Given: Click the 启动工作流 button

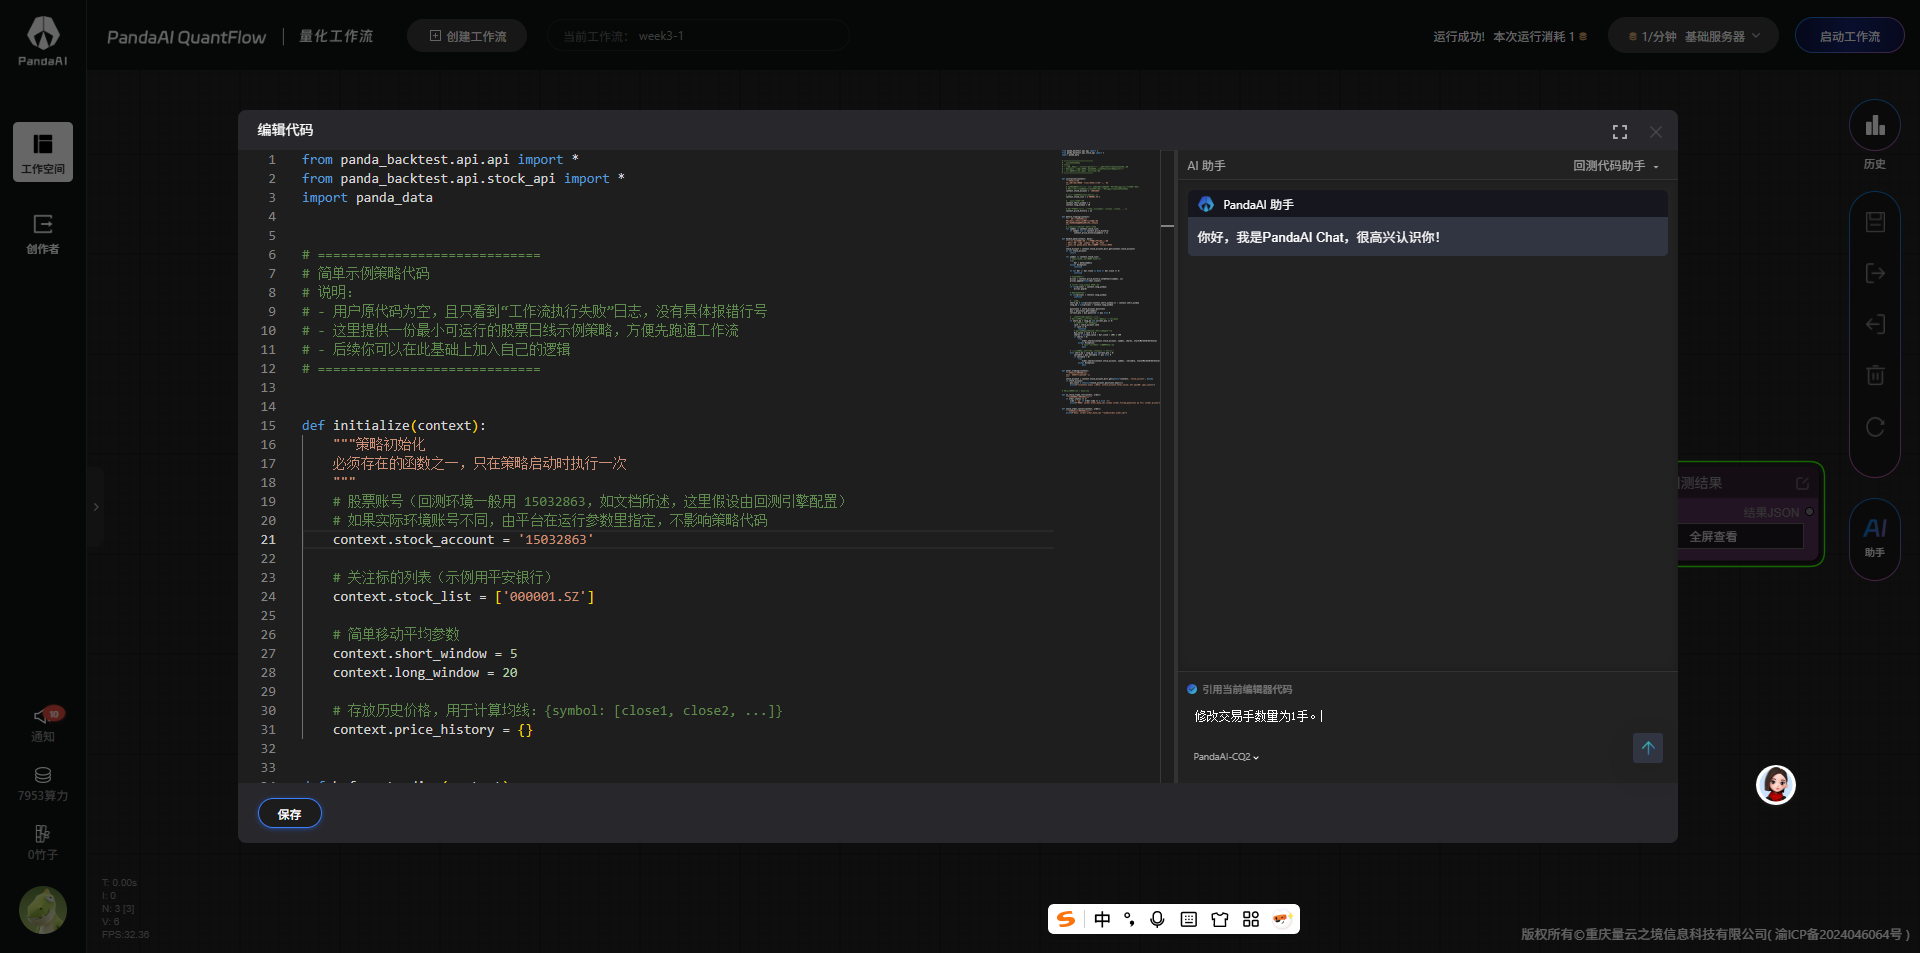Looking at the screenshot, I should pyautogui.click(x=1849, y=36).
